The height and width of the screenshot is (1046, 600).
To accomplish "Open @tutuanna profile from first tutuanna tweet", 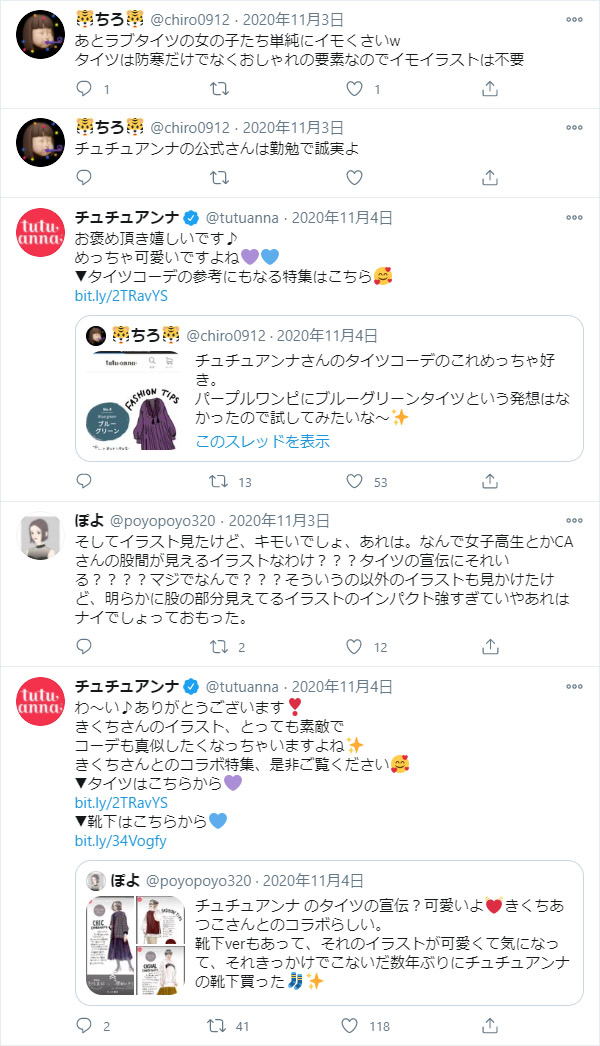I will (246, 218).
